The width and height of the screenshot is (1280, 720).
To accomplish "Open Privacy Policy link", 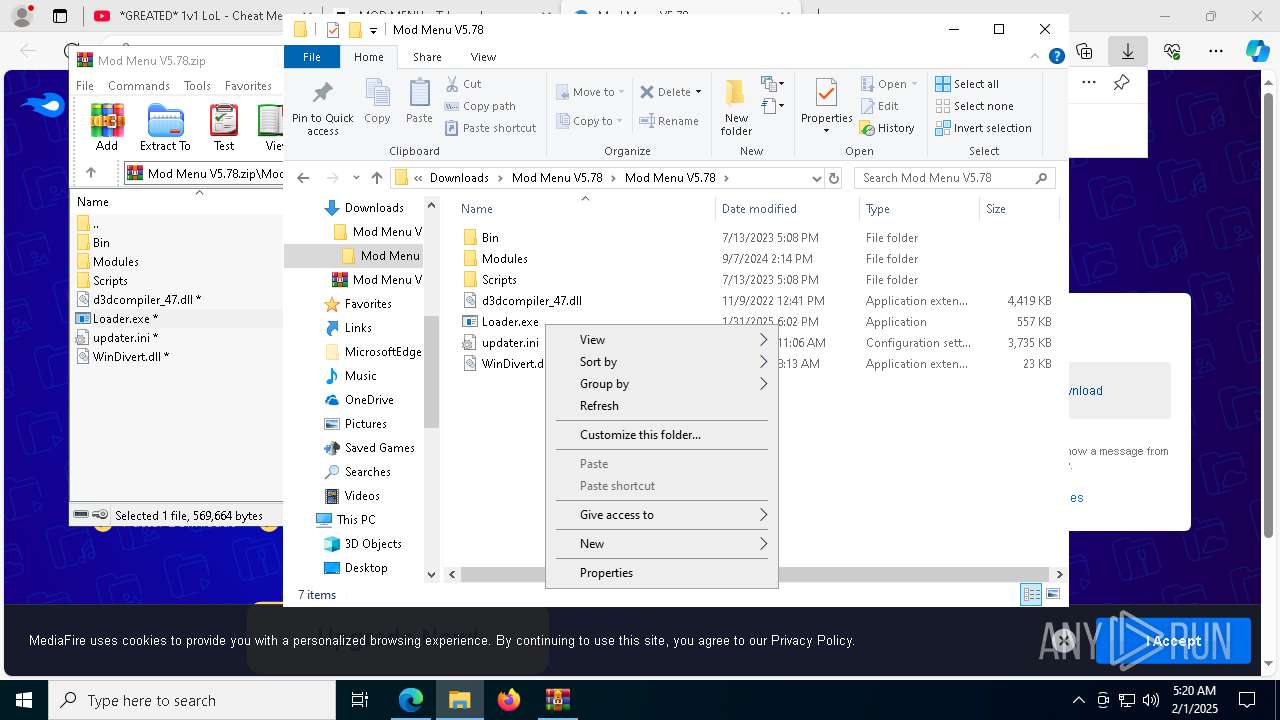I will (811, 641).
